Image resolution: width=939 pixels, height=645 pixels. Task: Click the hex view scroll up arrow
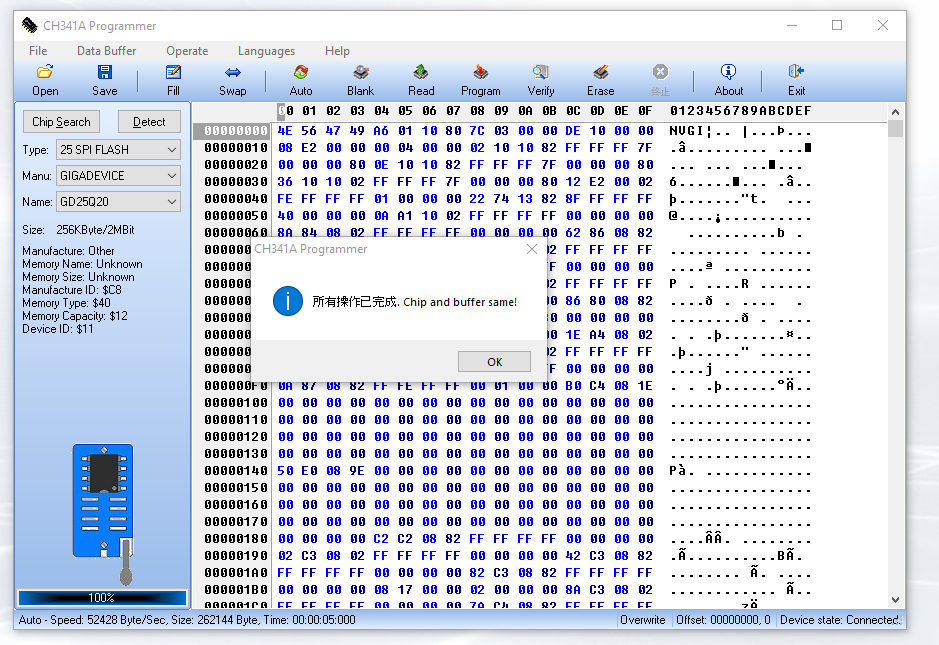coord(895,112)
